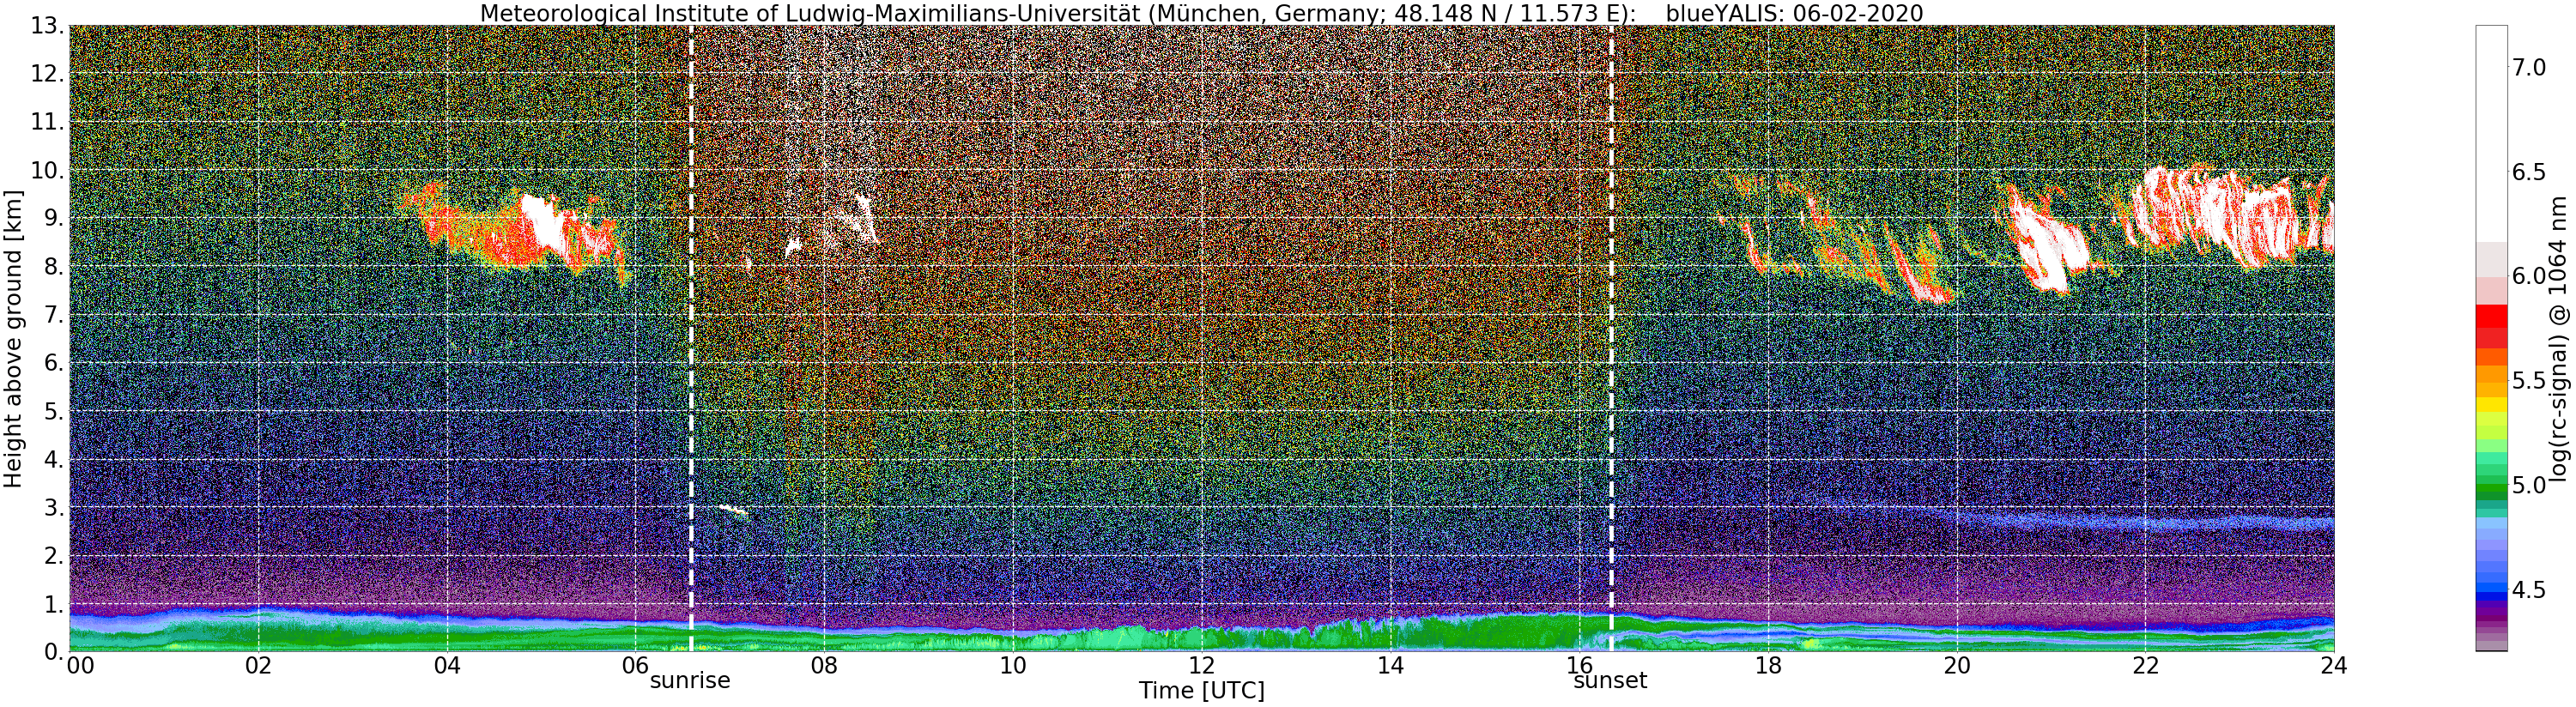This screenshot has width=2576, height=707.
Task: Click the x-axis tick label 16
Action: 1579,665
